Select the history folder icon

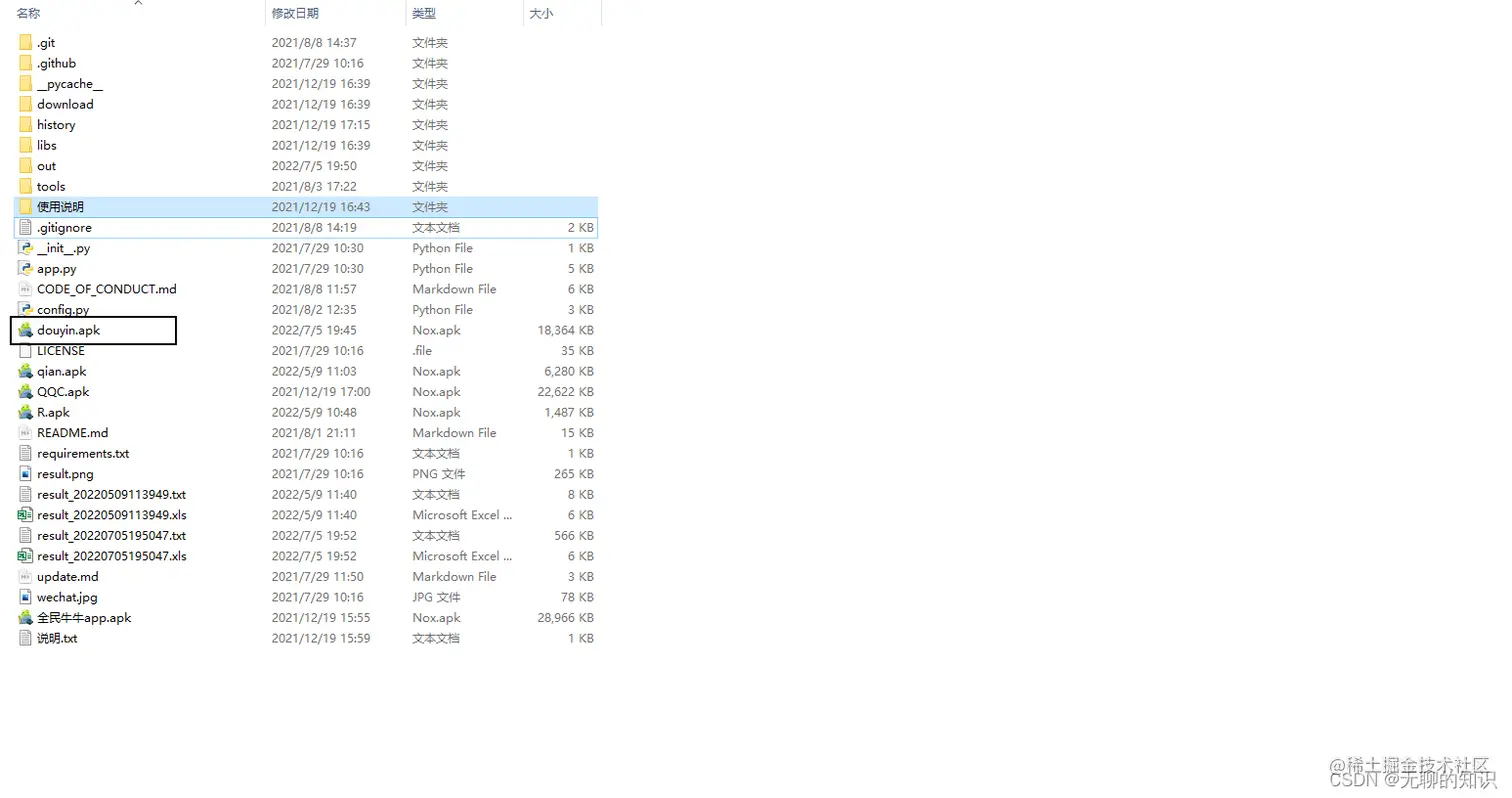tap(26, 125)
